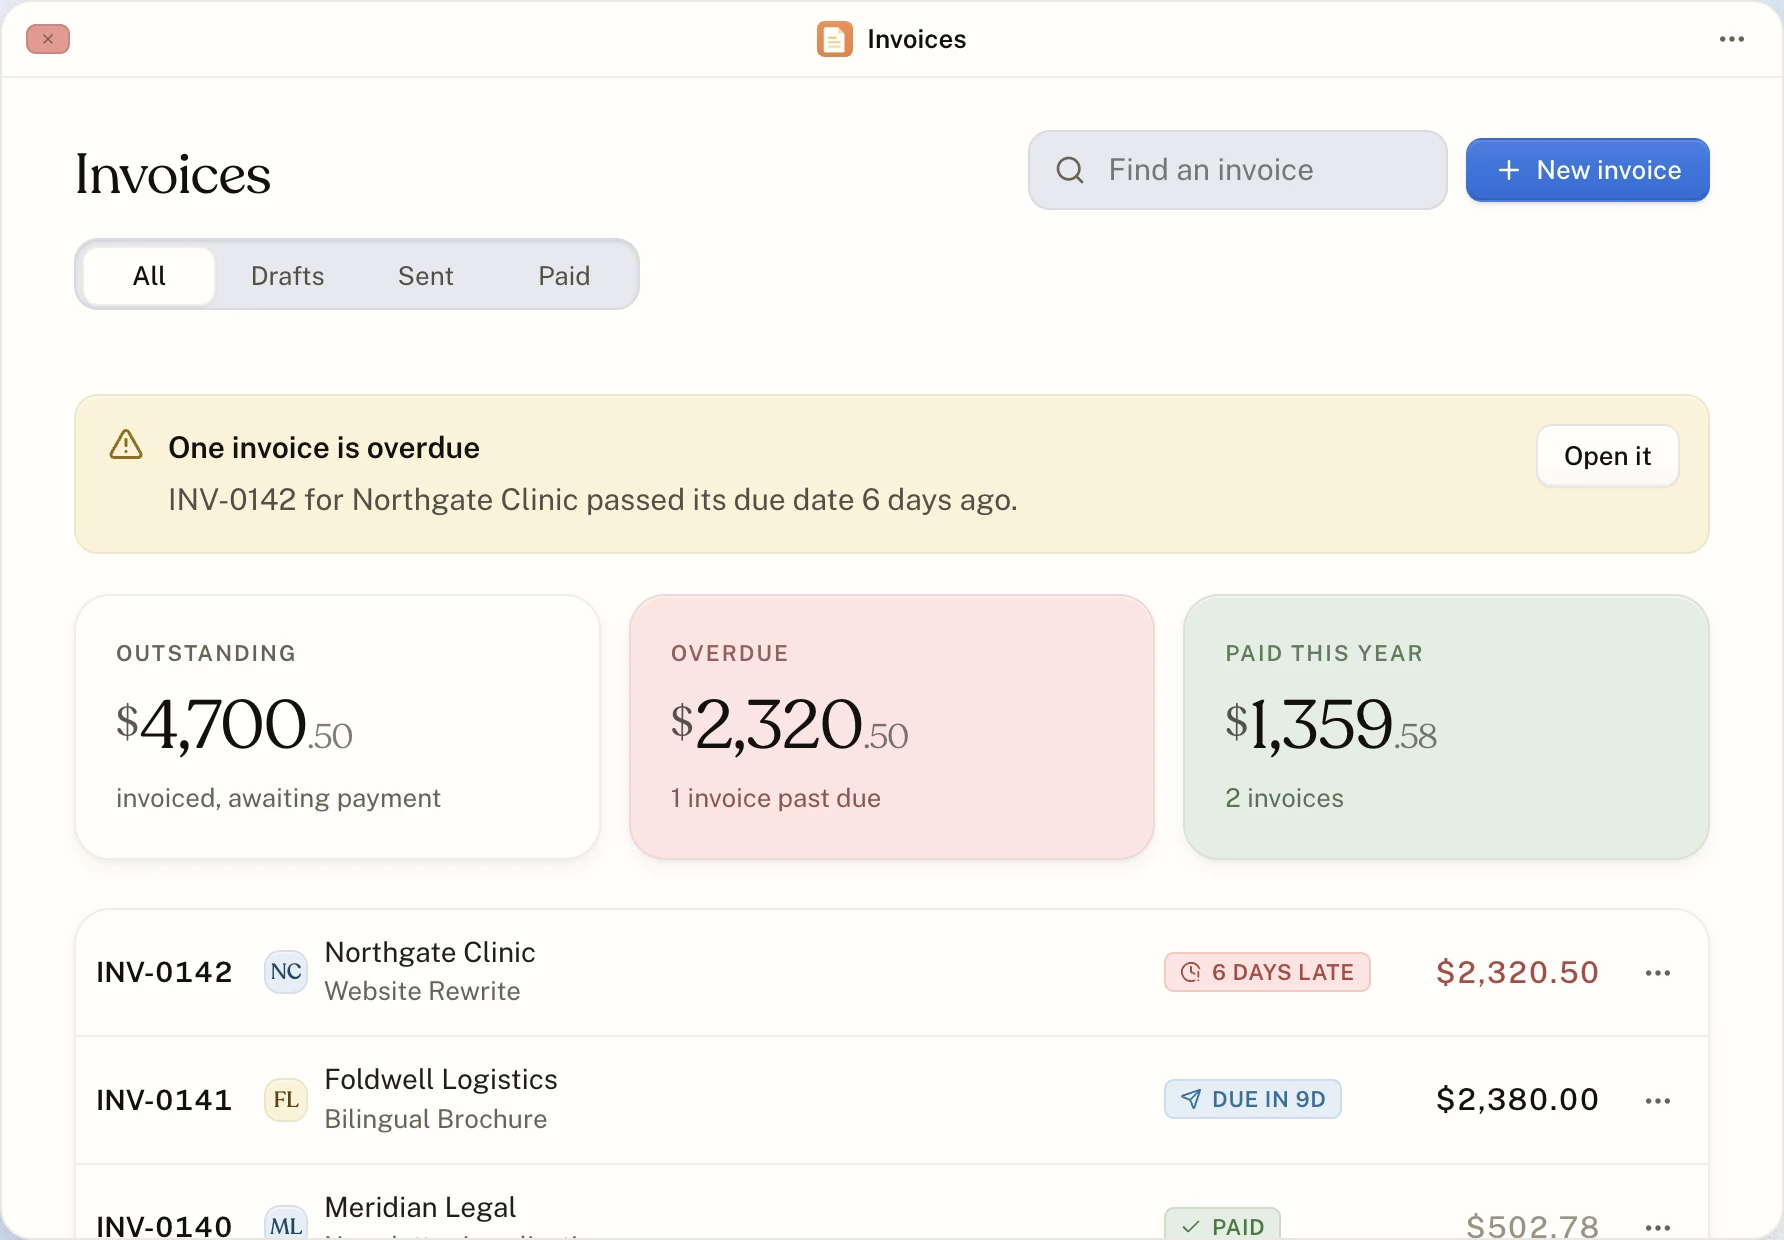
Task: Click the FL avatar for Foldwell Logistics
Action: click(x=286, y=1100)
